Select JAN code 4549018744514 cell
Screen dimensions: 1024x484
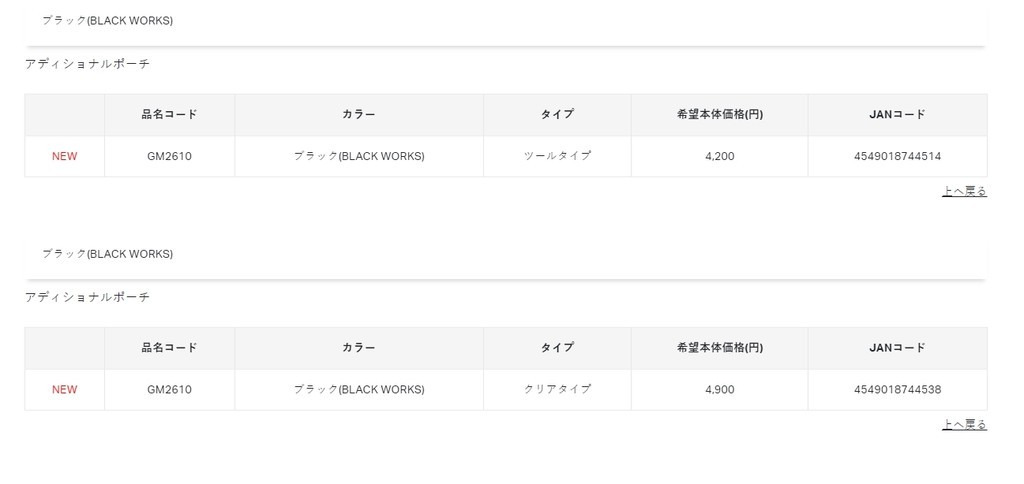[x=898, y=156]
